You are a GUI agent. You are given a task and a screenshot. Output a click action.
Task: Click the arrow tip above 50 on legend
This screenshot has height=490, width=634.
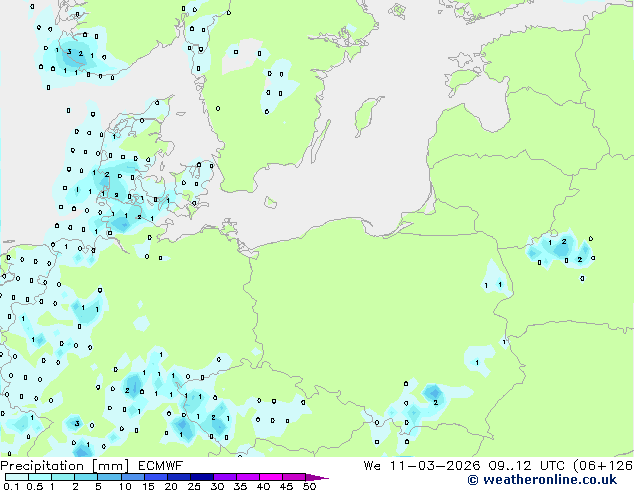tap(317, 478)
